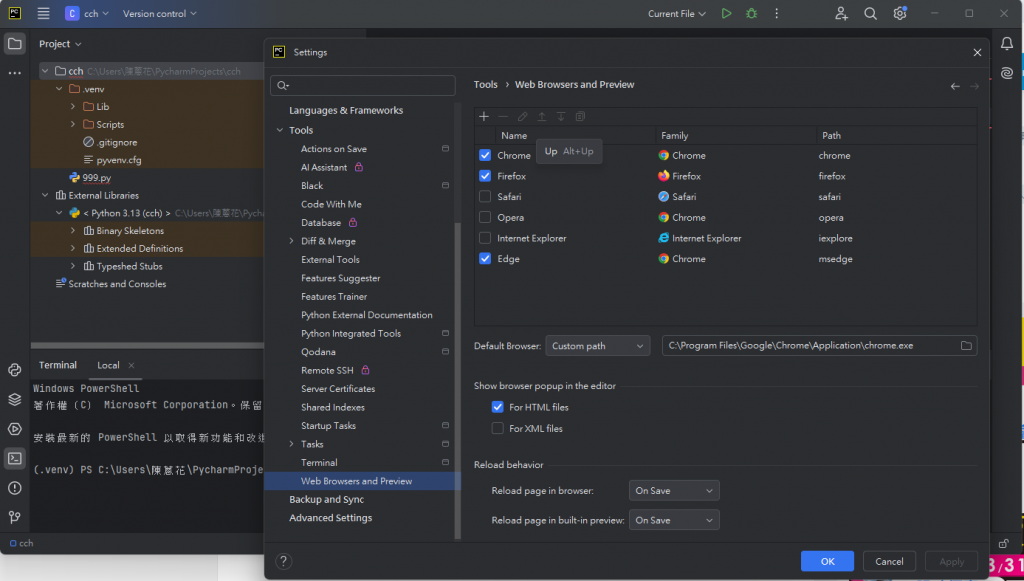This screenshot has height=581, width=1024.
Task: Open the Version Control git icon
Action: pos(14,517)
